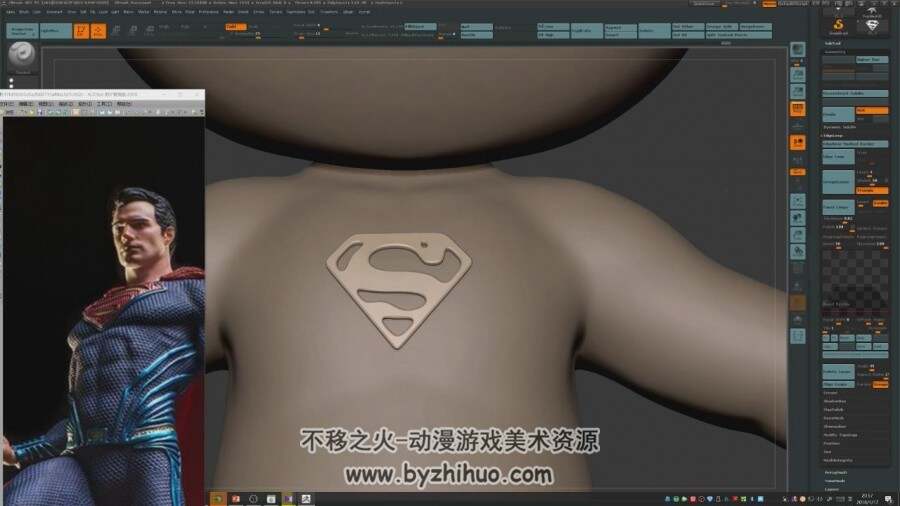Click the Divide button
The height and width of the screenshot is (506, 900).
838,114
